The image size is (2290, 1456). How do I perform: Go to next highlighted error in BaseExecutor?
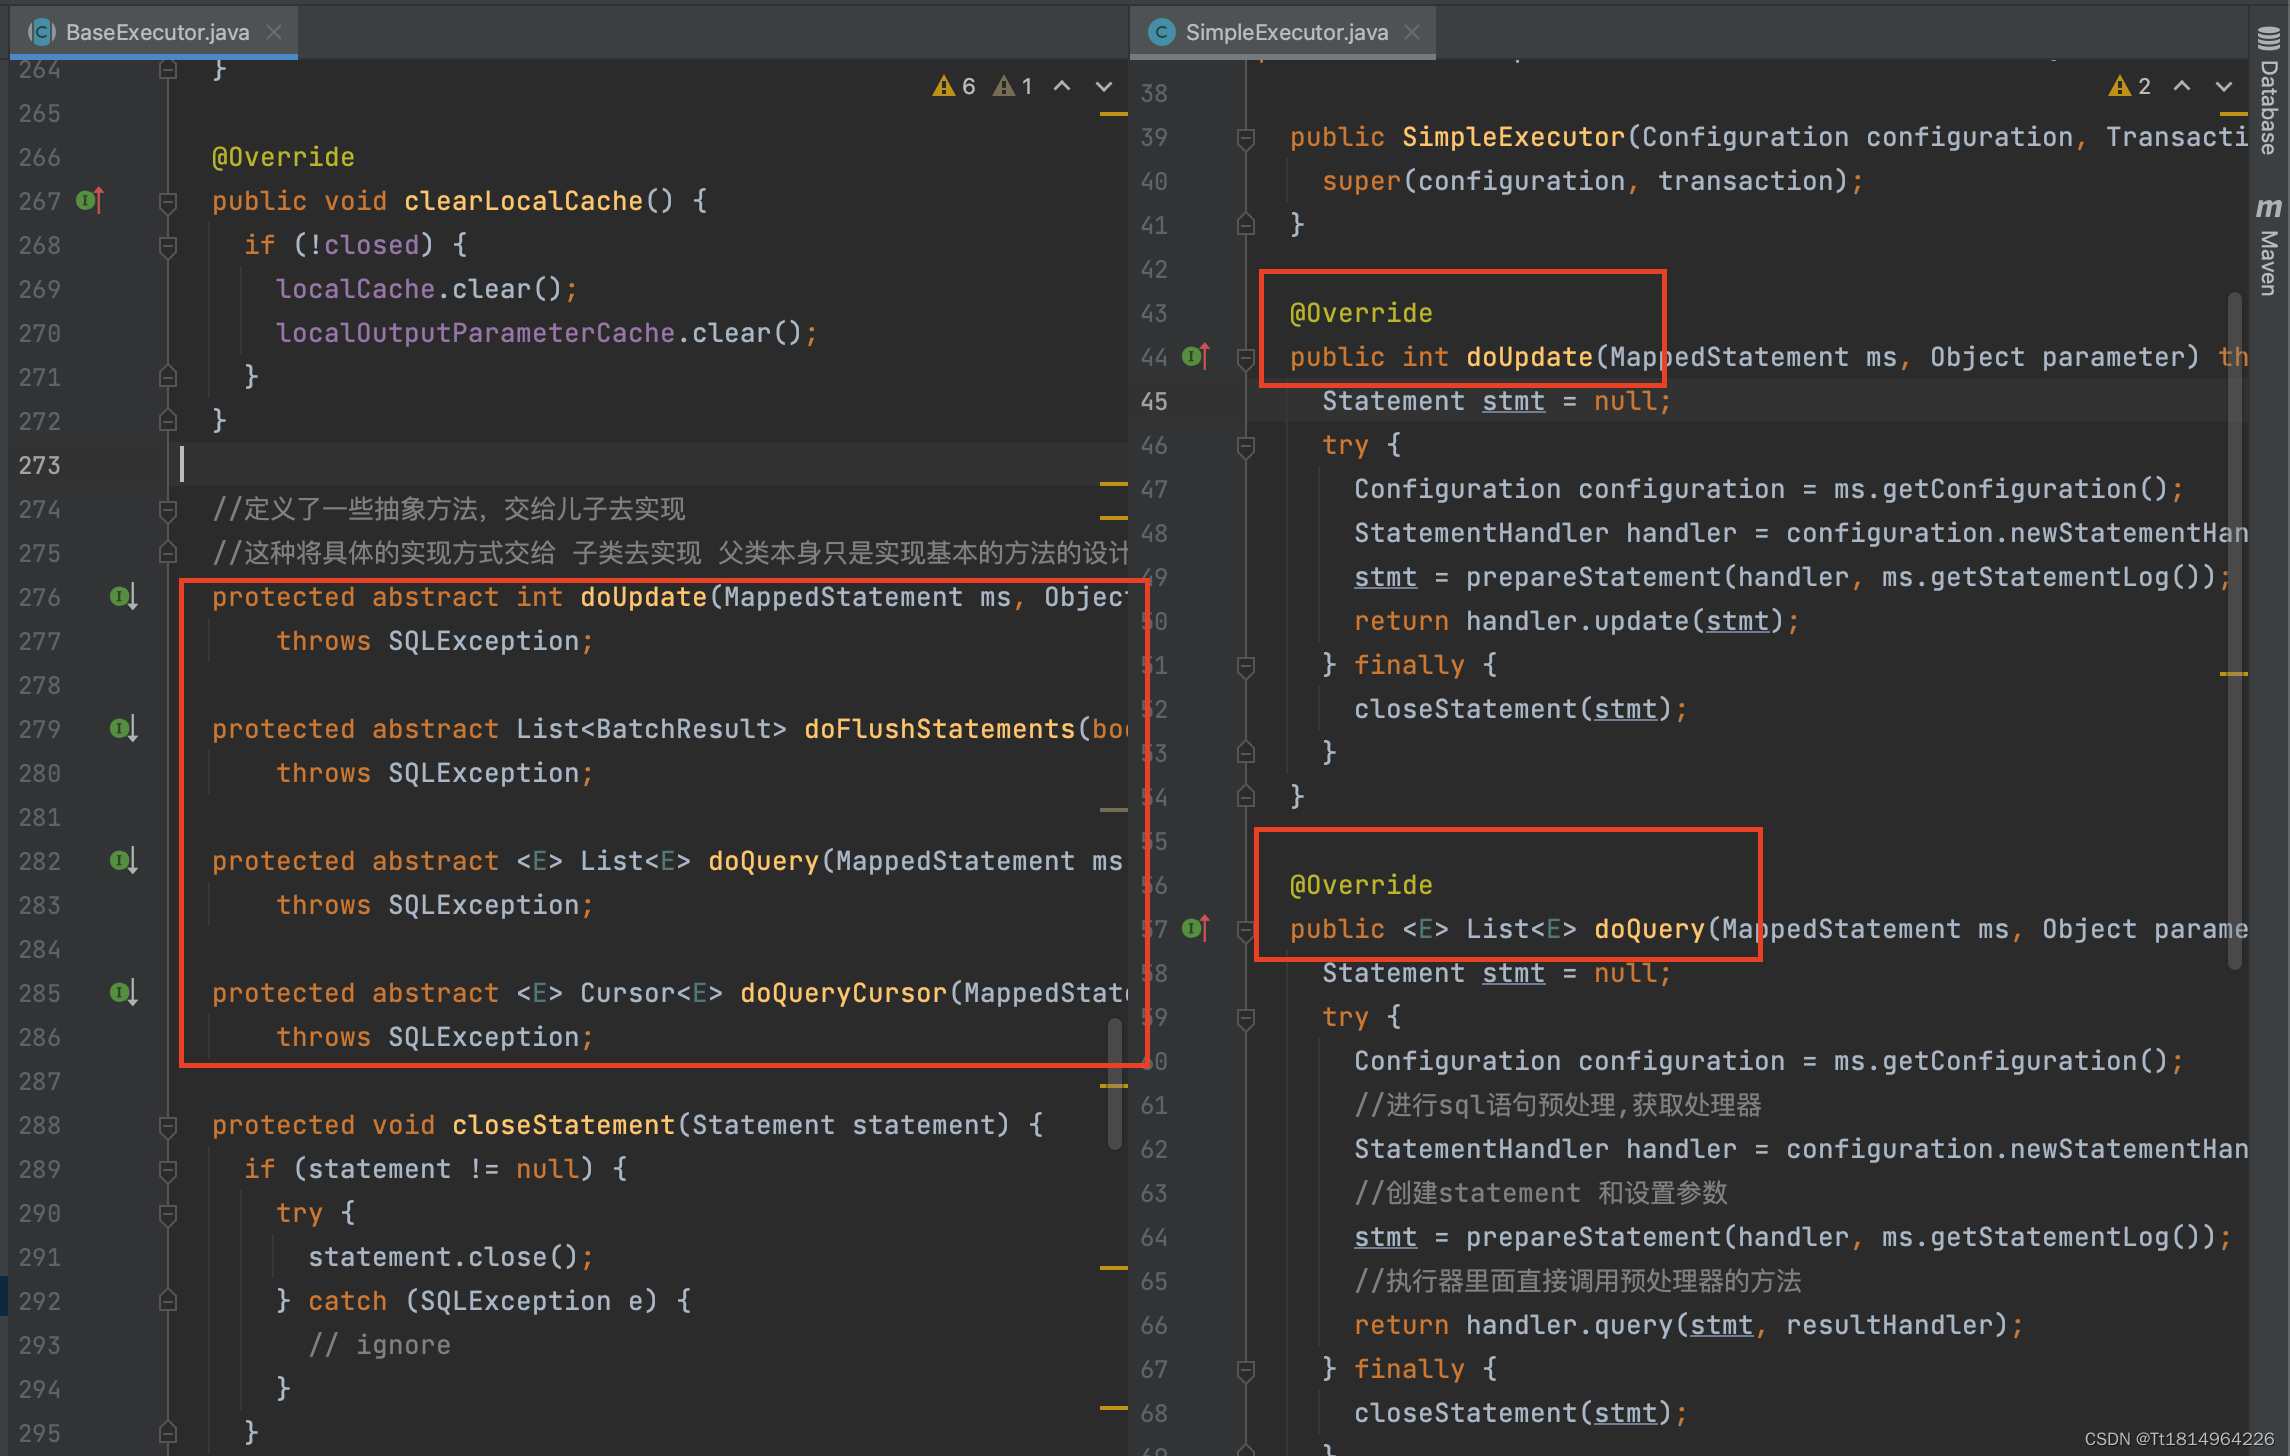point(1104,87)
